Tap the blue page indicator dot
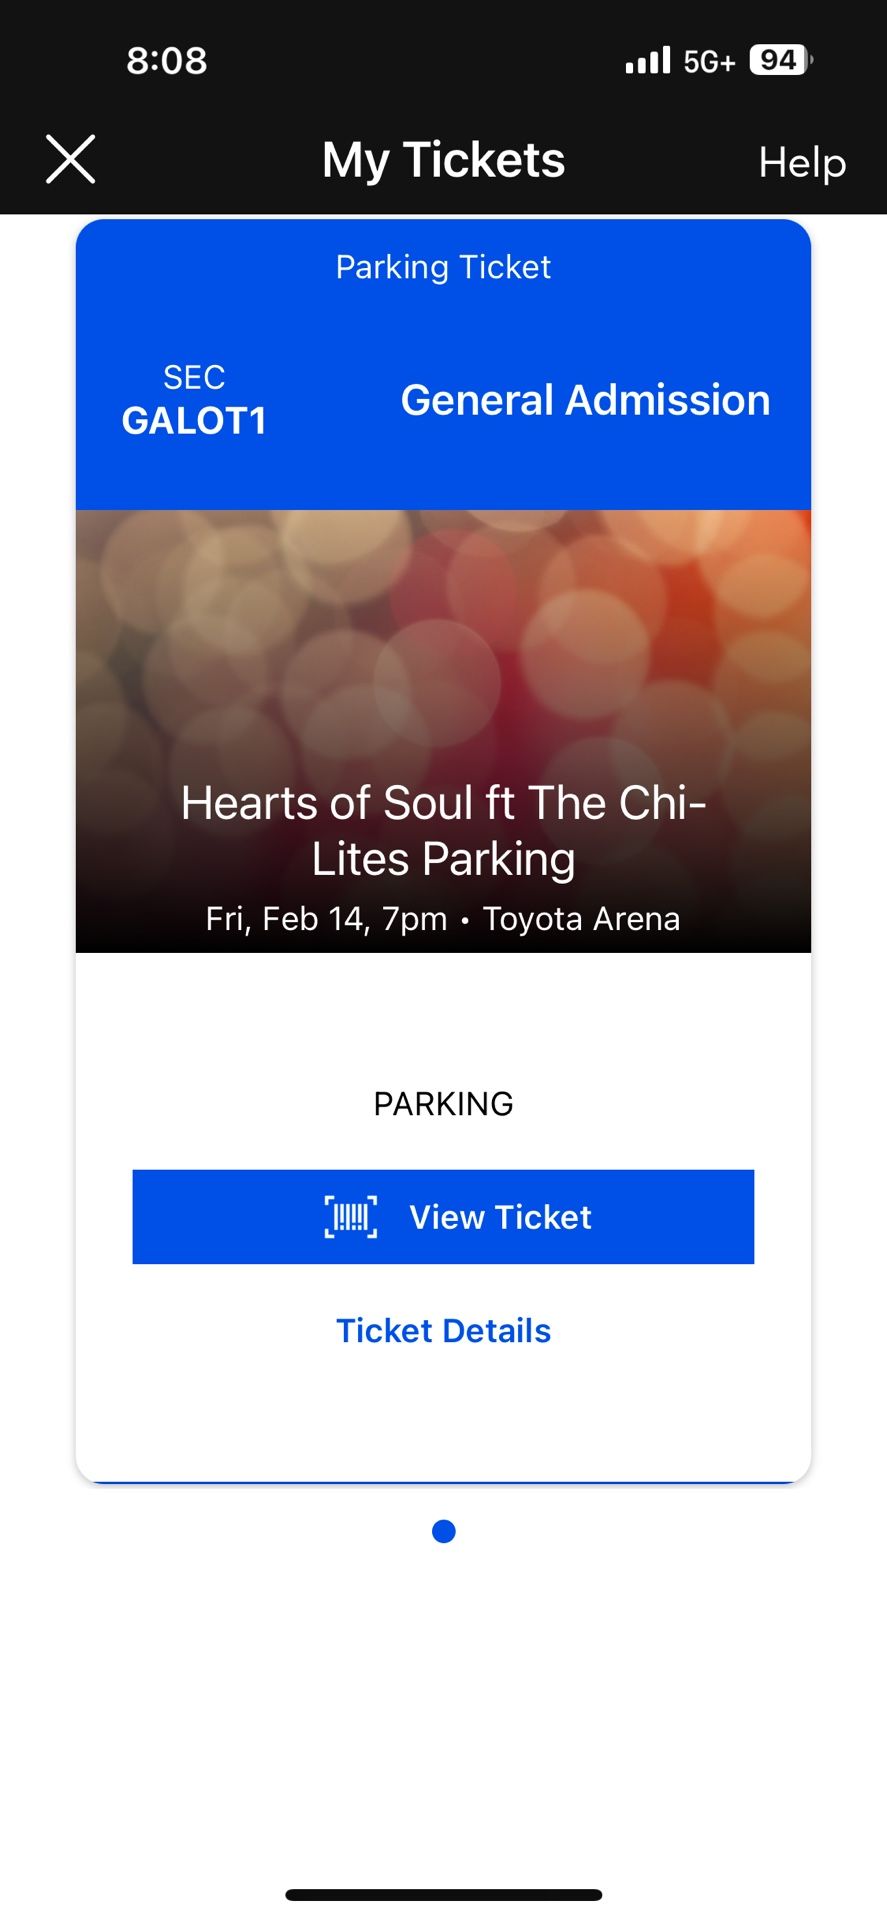The height and width of the screenshot is (1920, 887). pyautogui.click(x=444, y=1531)
